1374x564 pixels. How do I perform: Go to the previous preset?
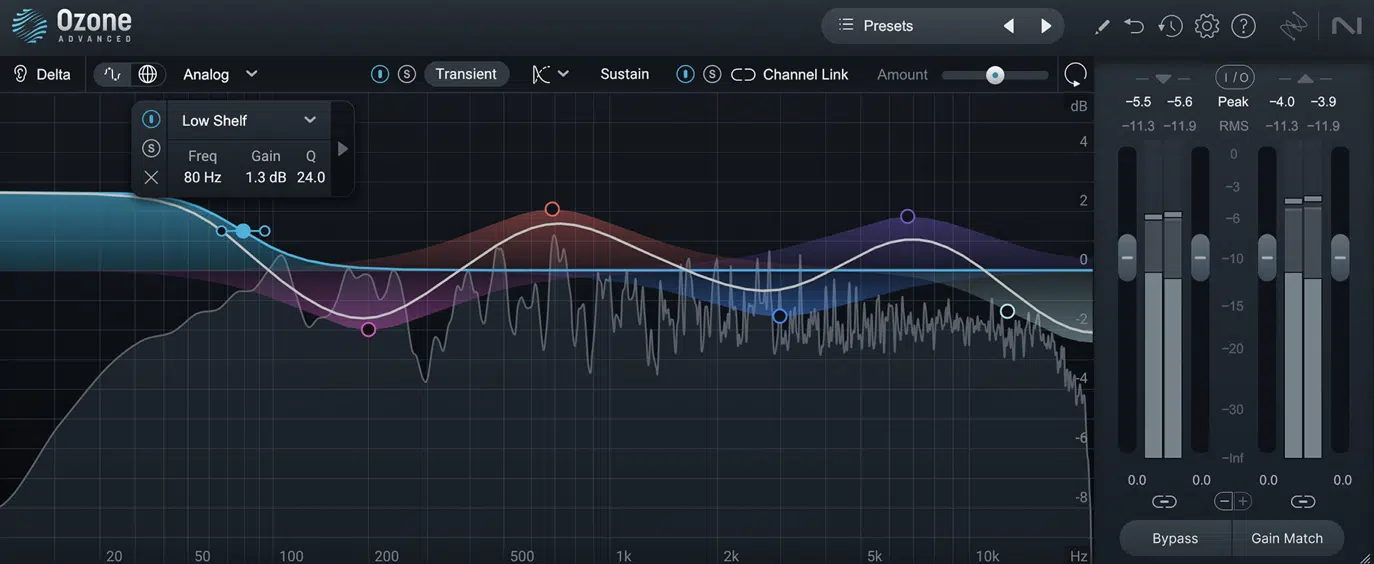pos(1009,26)
